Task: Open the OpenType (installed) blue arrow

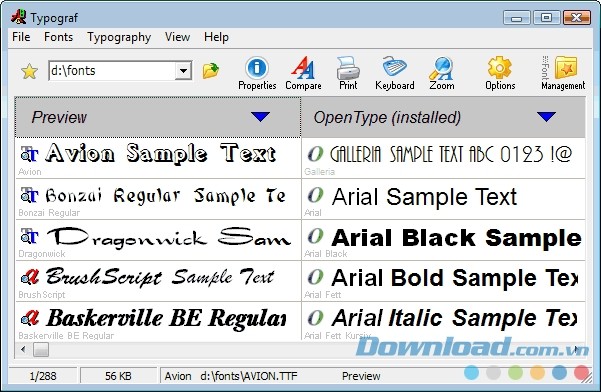Action: coord(546,116)
